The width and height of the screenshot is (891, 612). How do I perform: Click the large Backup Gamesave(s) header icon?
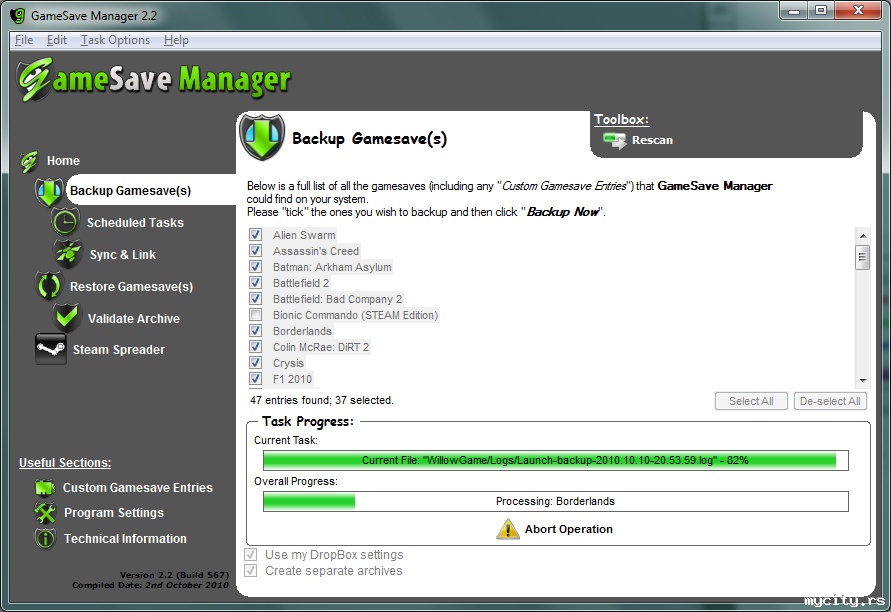262,137
